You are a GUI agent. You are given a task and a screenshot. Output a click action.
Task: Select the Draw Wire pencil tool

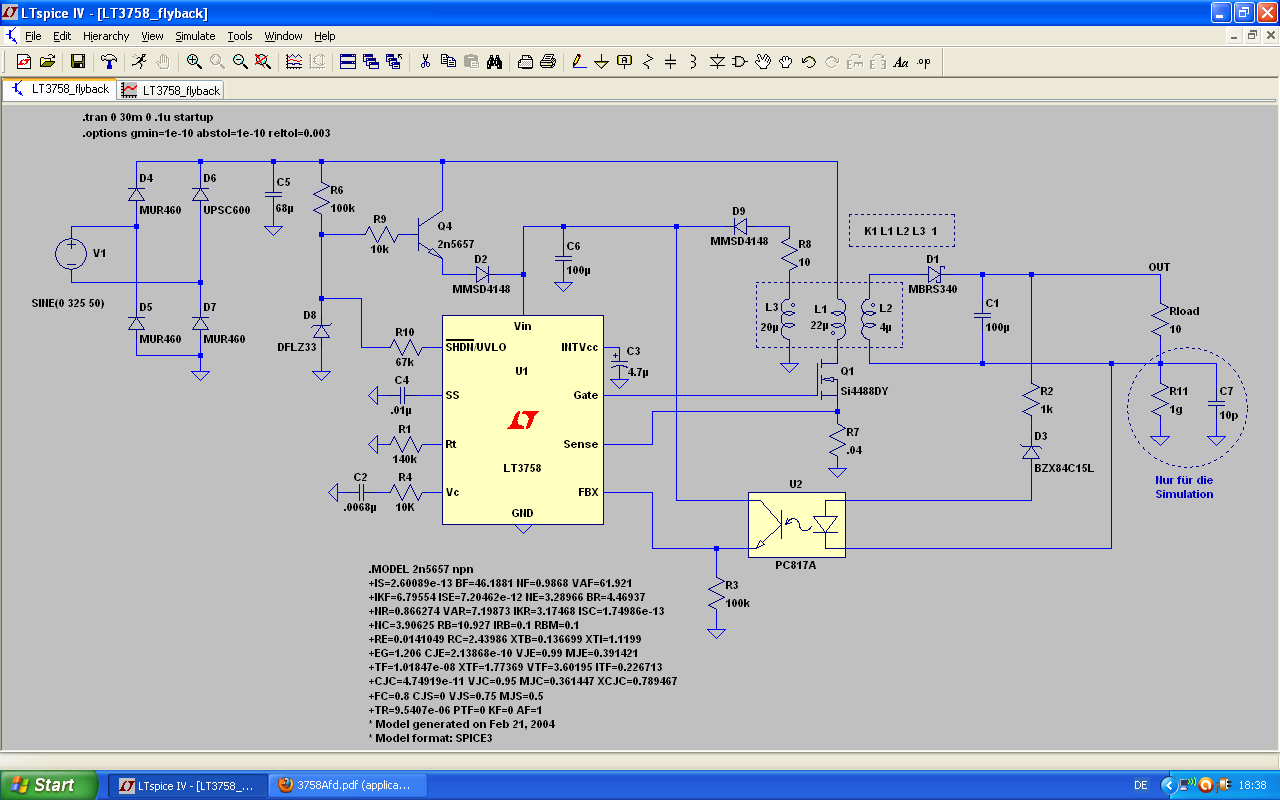pyautogui.click(x=579, y=61)
